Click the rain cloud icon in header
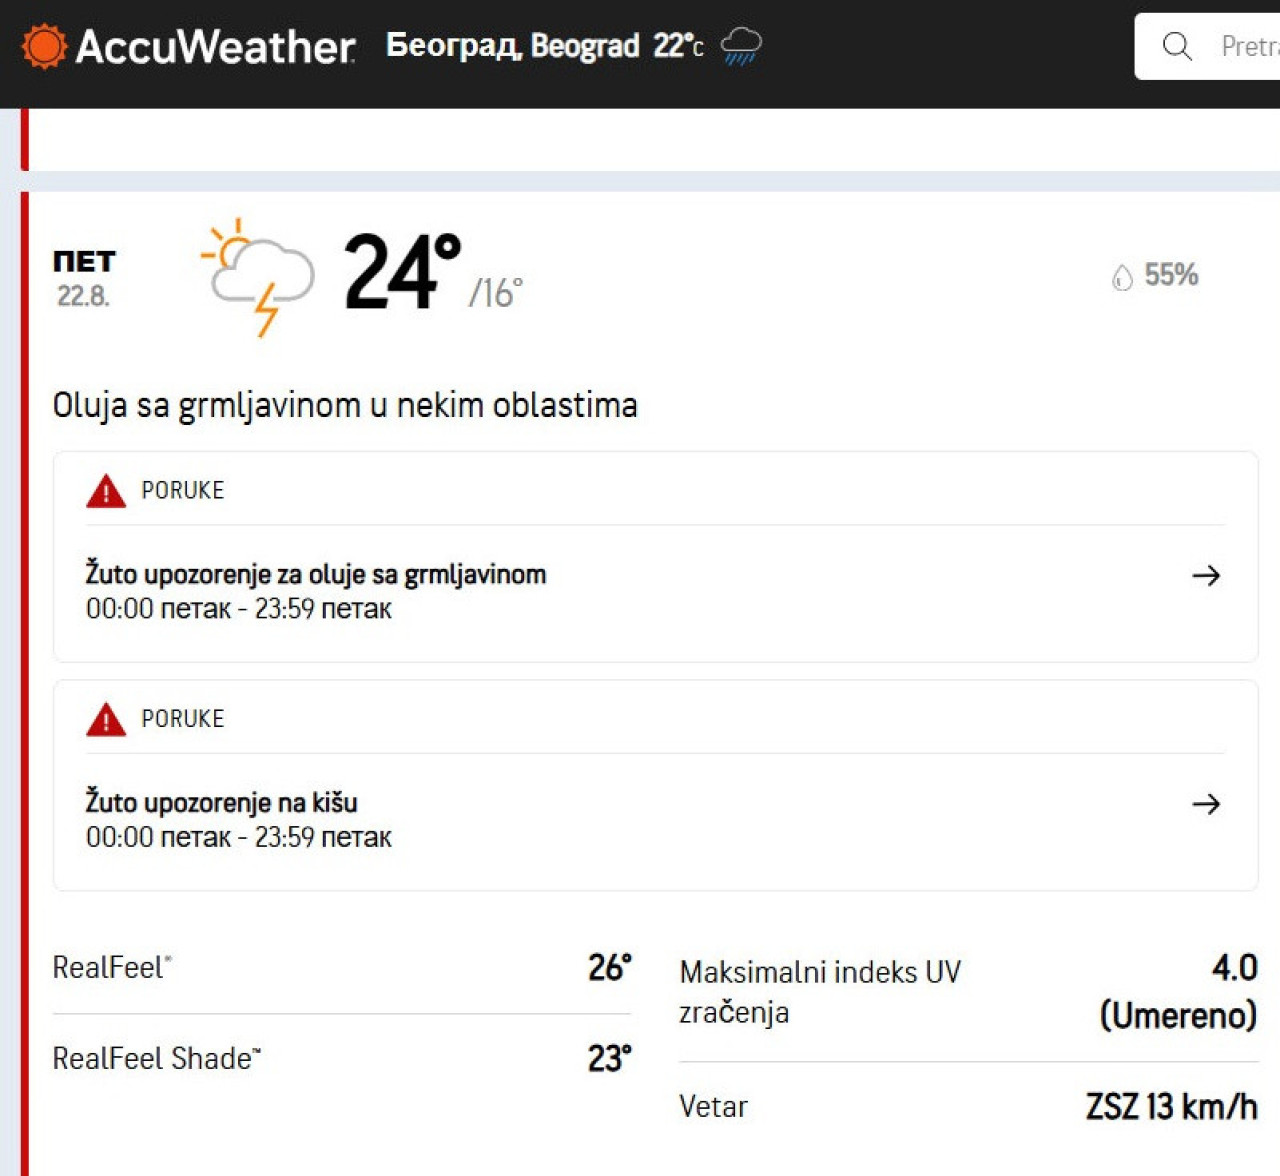Screen dimensions: 1280x1176 click(x=741, y=46)
